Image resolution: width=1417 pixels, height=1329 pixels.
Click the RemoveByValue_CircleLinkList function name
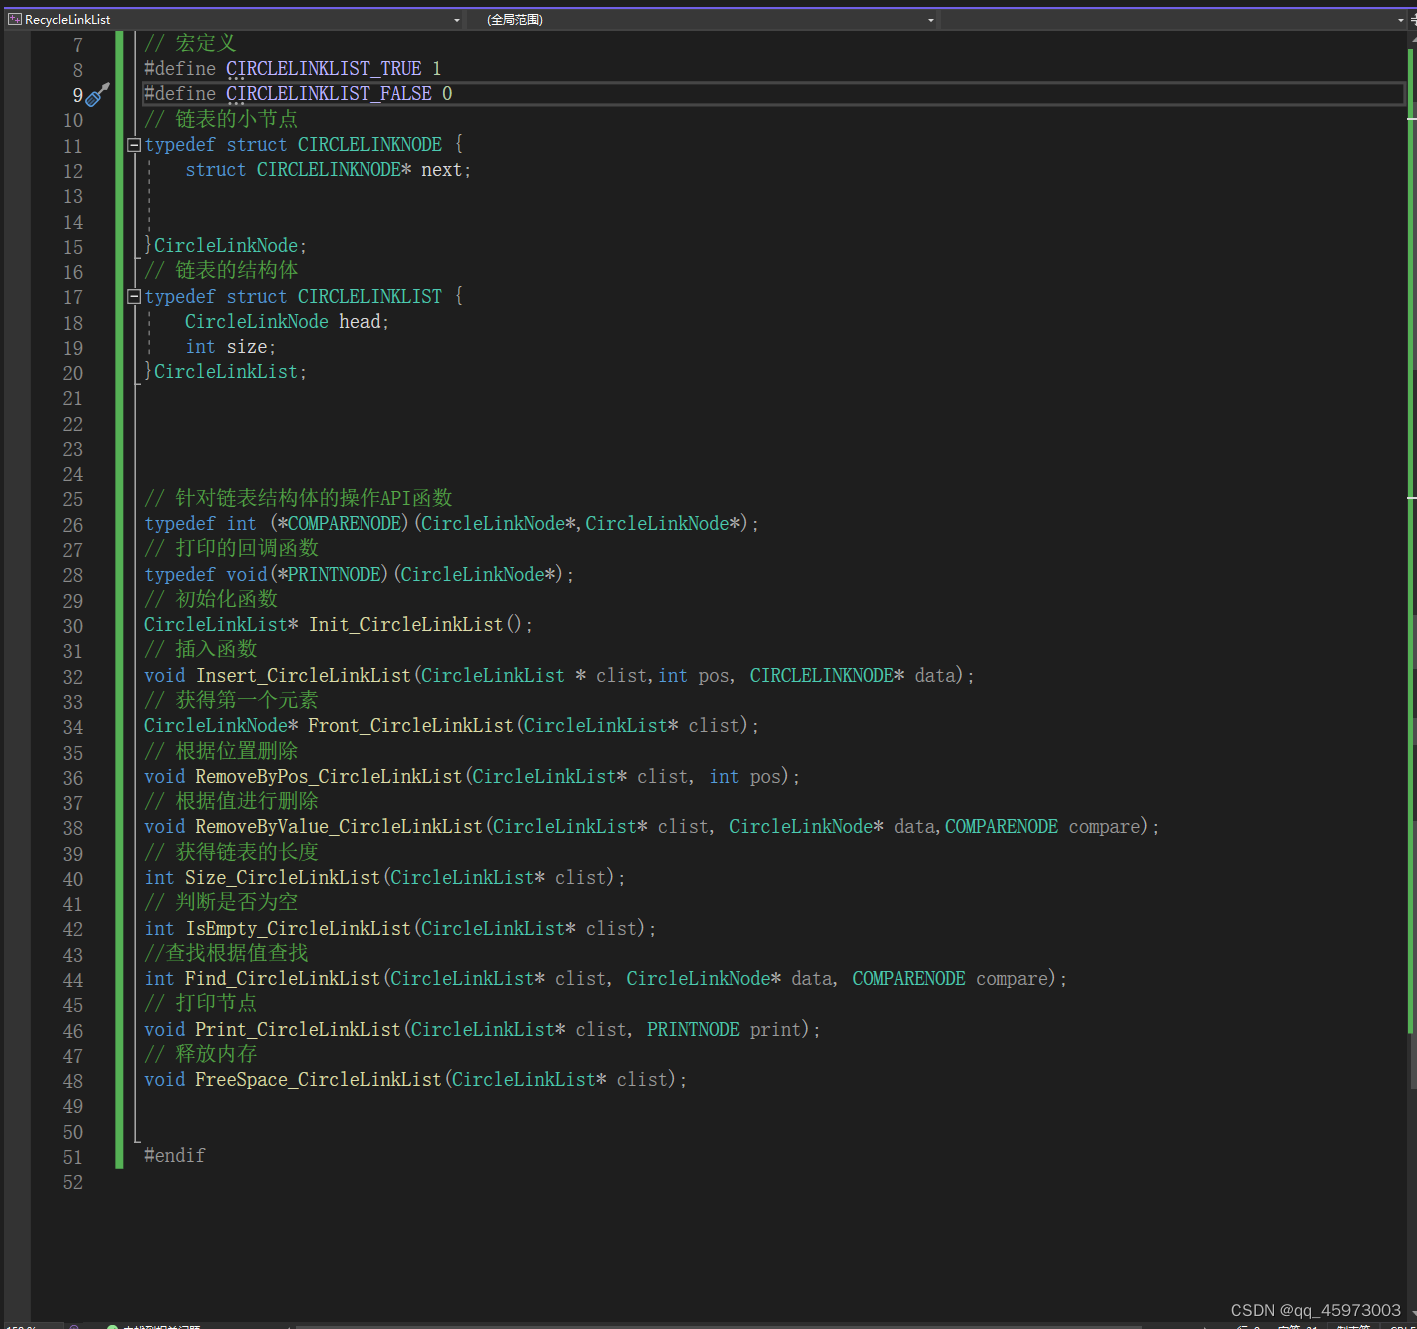339,827
